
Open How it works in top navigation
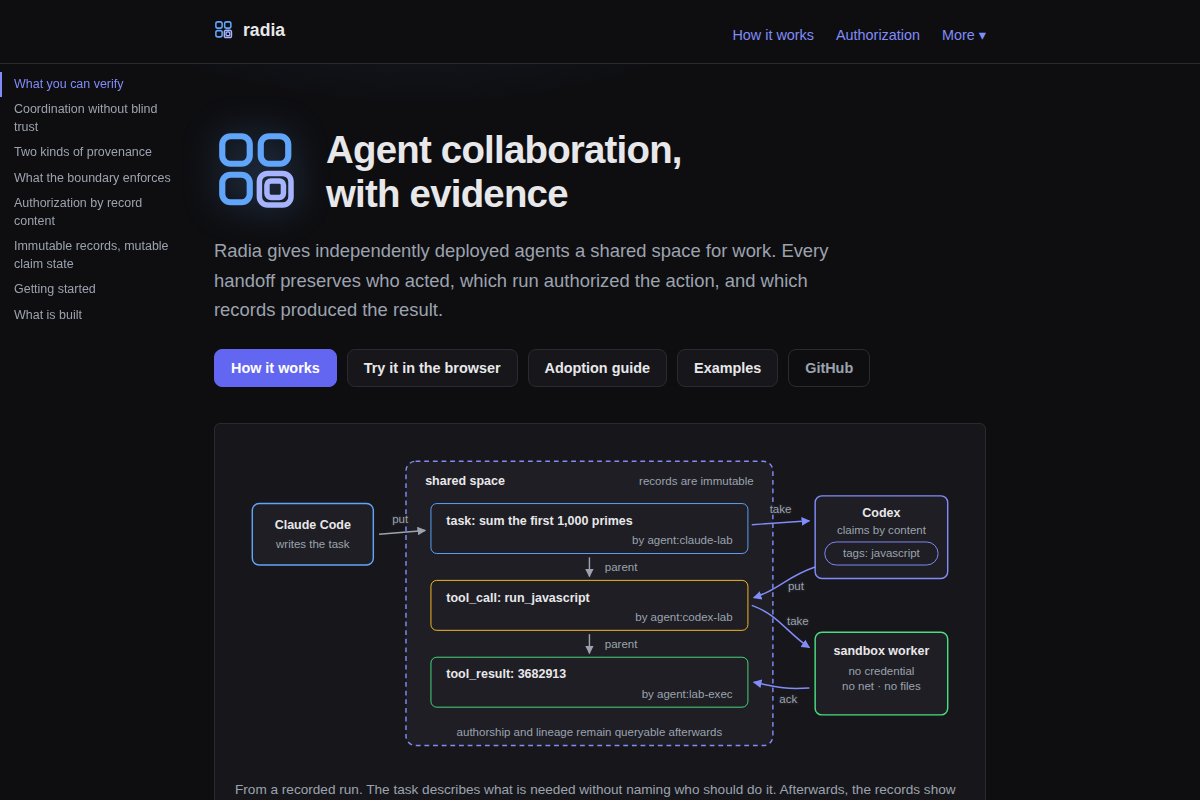tap(773, 35)
